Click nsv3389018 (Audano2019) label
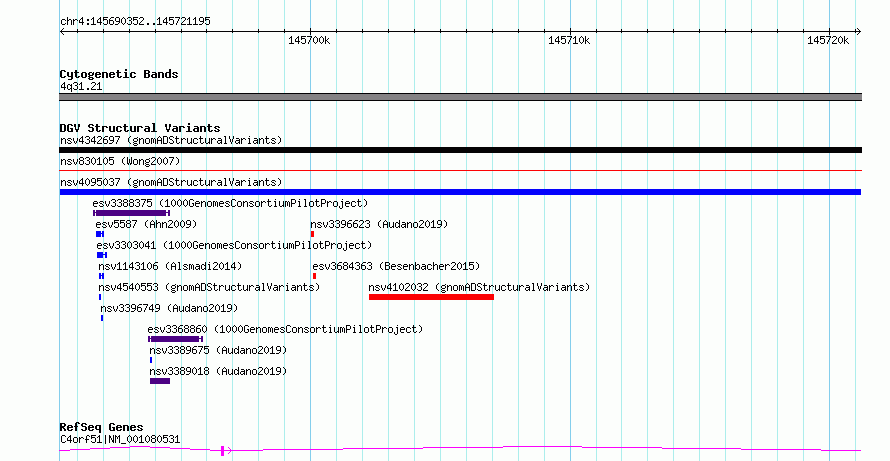 point(218,371)
